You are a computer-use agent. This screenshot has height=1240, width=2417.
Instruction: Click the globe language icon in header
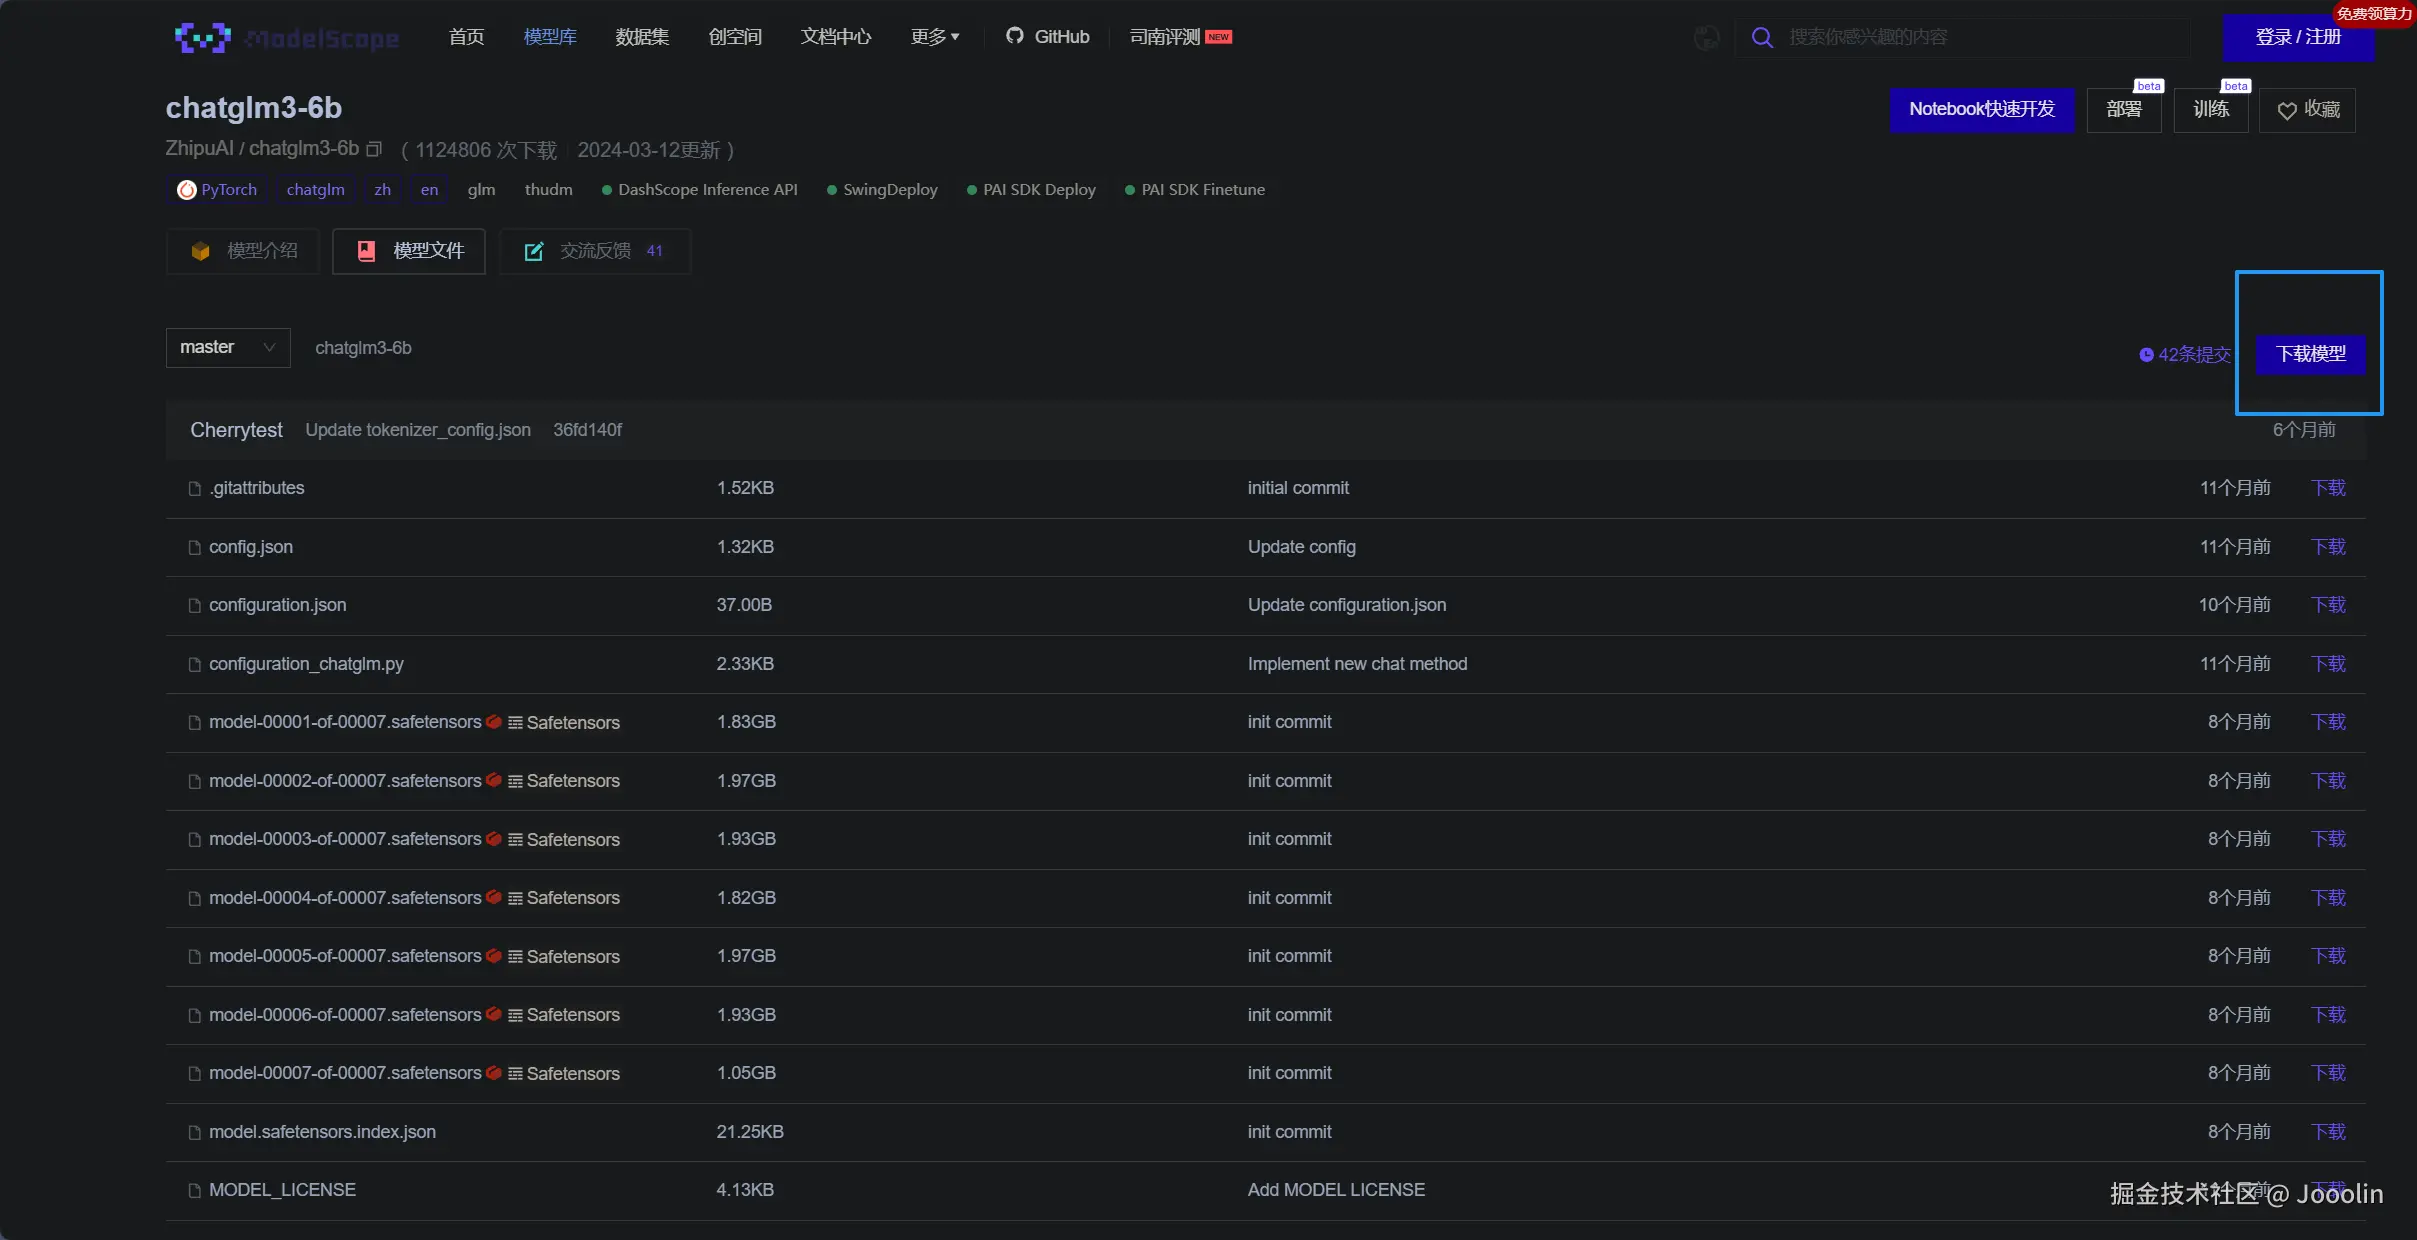click(1707, 38)
